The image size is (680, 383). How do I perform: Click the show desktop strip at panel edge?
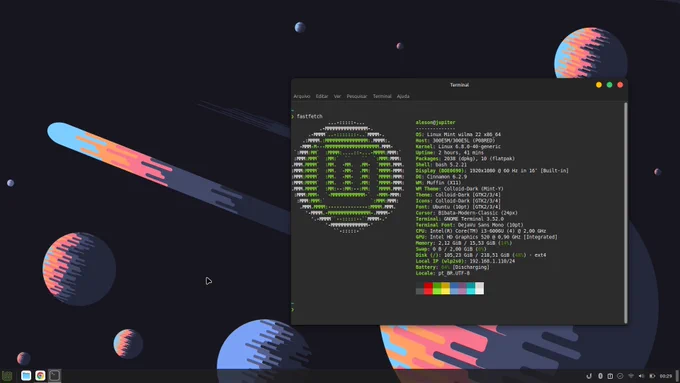click(x=677, y=376)
